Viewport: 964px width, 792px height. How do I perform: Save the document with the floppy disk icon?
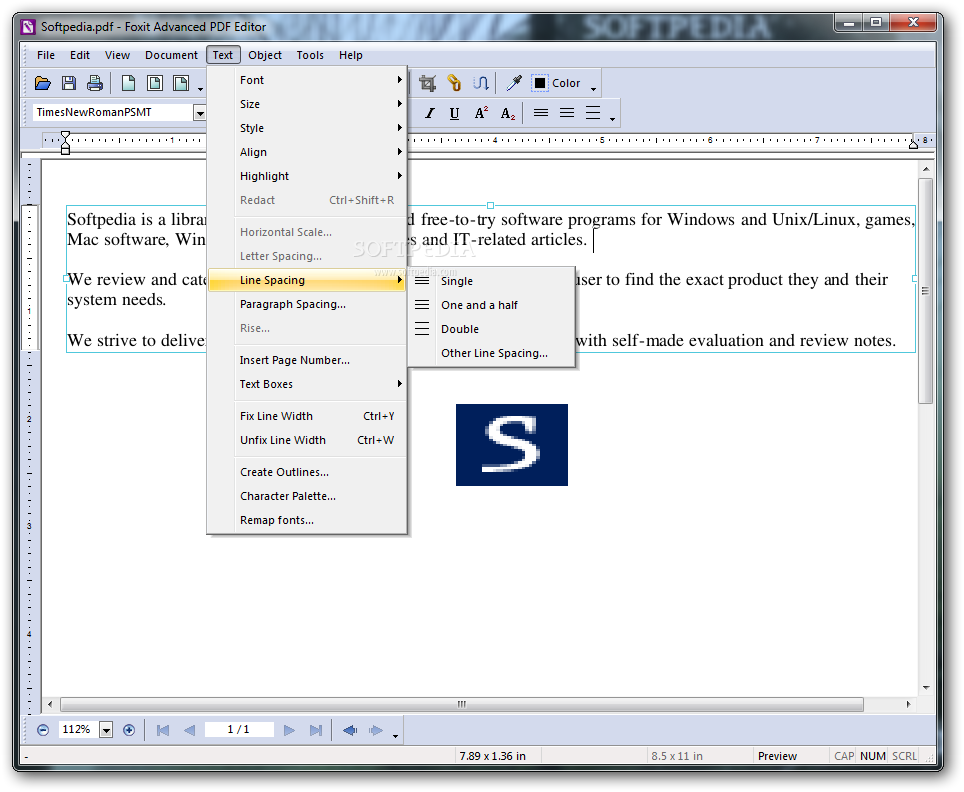(x=69, y=83)
